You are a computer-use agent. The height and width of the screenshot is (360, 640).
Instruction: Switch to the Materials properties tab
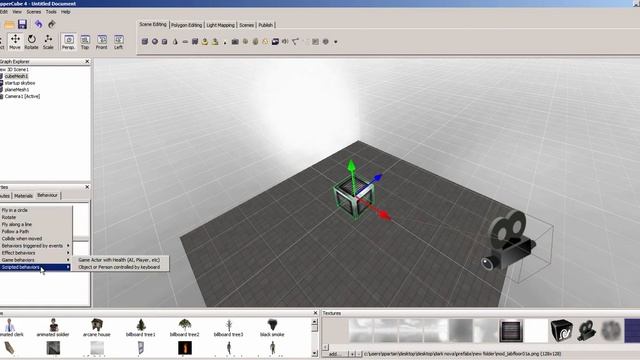coord(23,196)
